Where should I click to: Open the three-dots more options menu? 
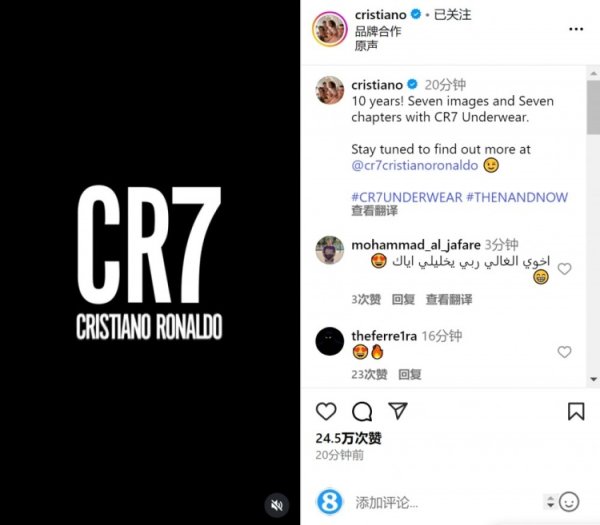click(576, 29)
